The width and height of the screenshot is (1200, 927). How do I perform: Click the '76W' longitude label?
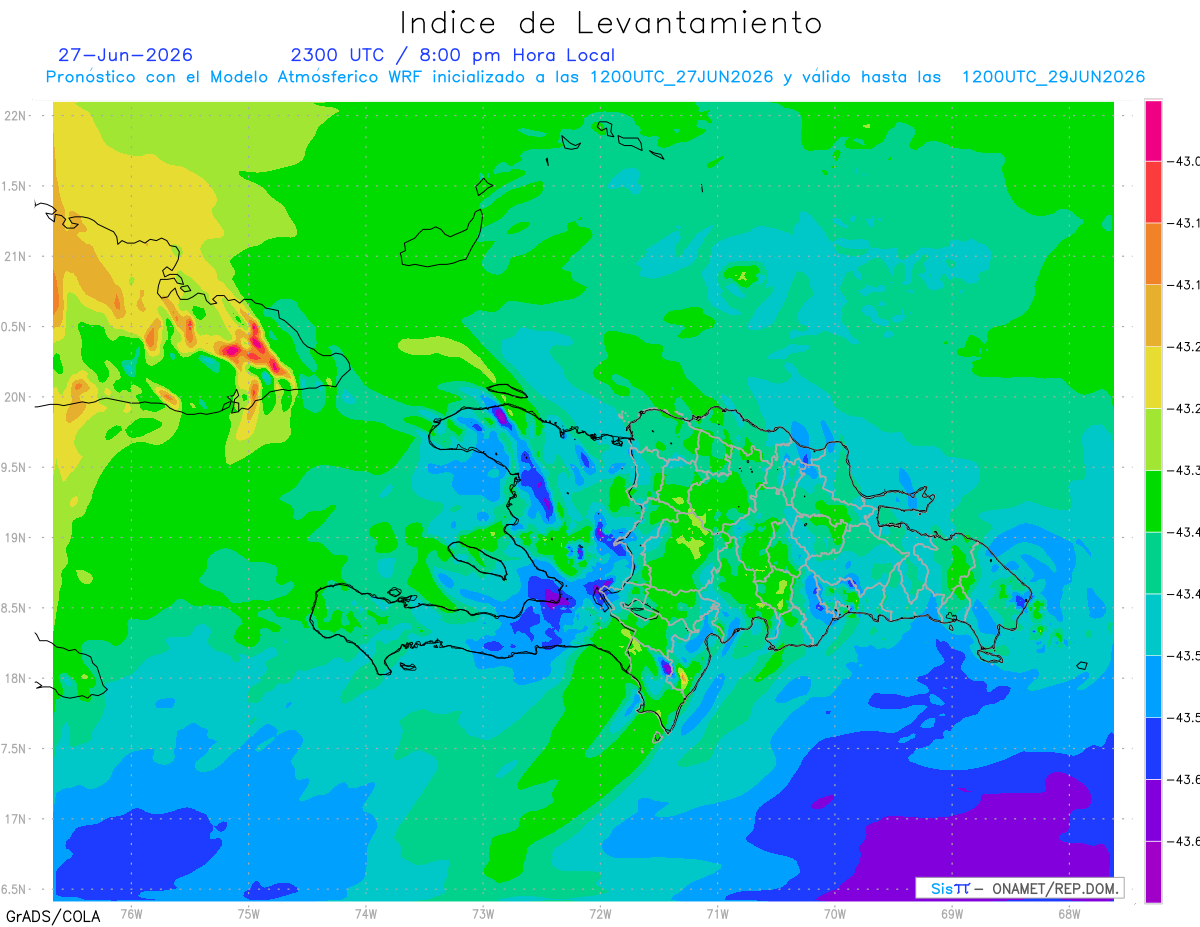click(131, 913)
